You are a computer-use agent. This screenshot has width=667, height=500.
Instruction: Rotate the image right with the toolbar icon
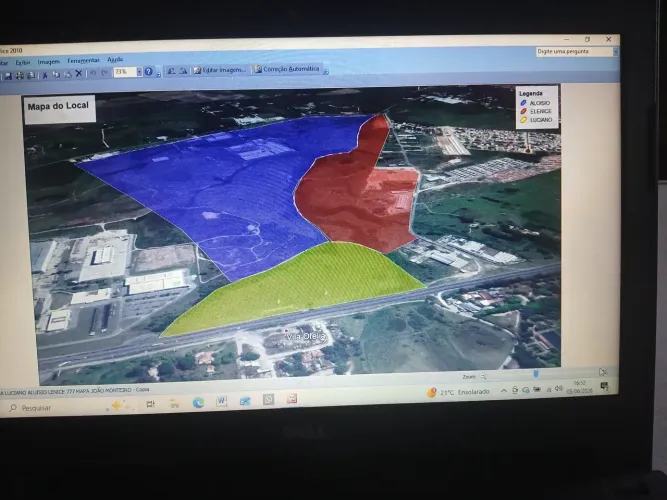pyautogui.click(x=183, y=71)
